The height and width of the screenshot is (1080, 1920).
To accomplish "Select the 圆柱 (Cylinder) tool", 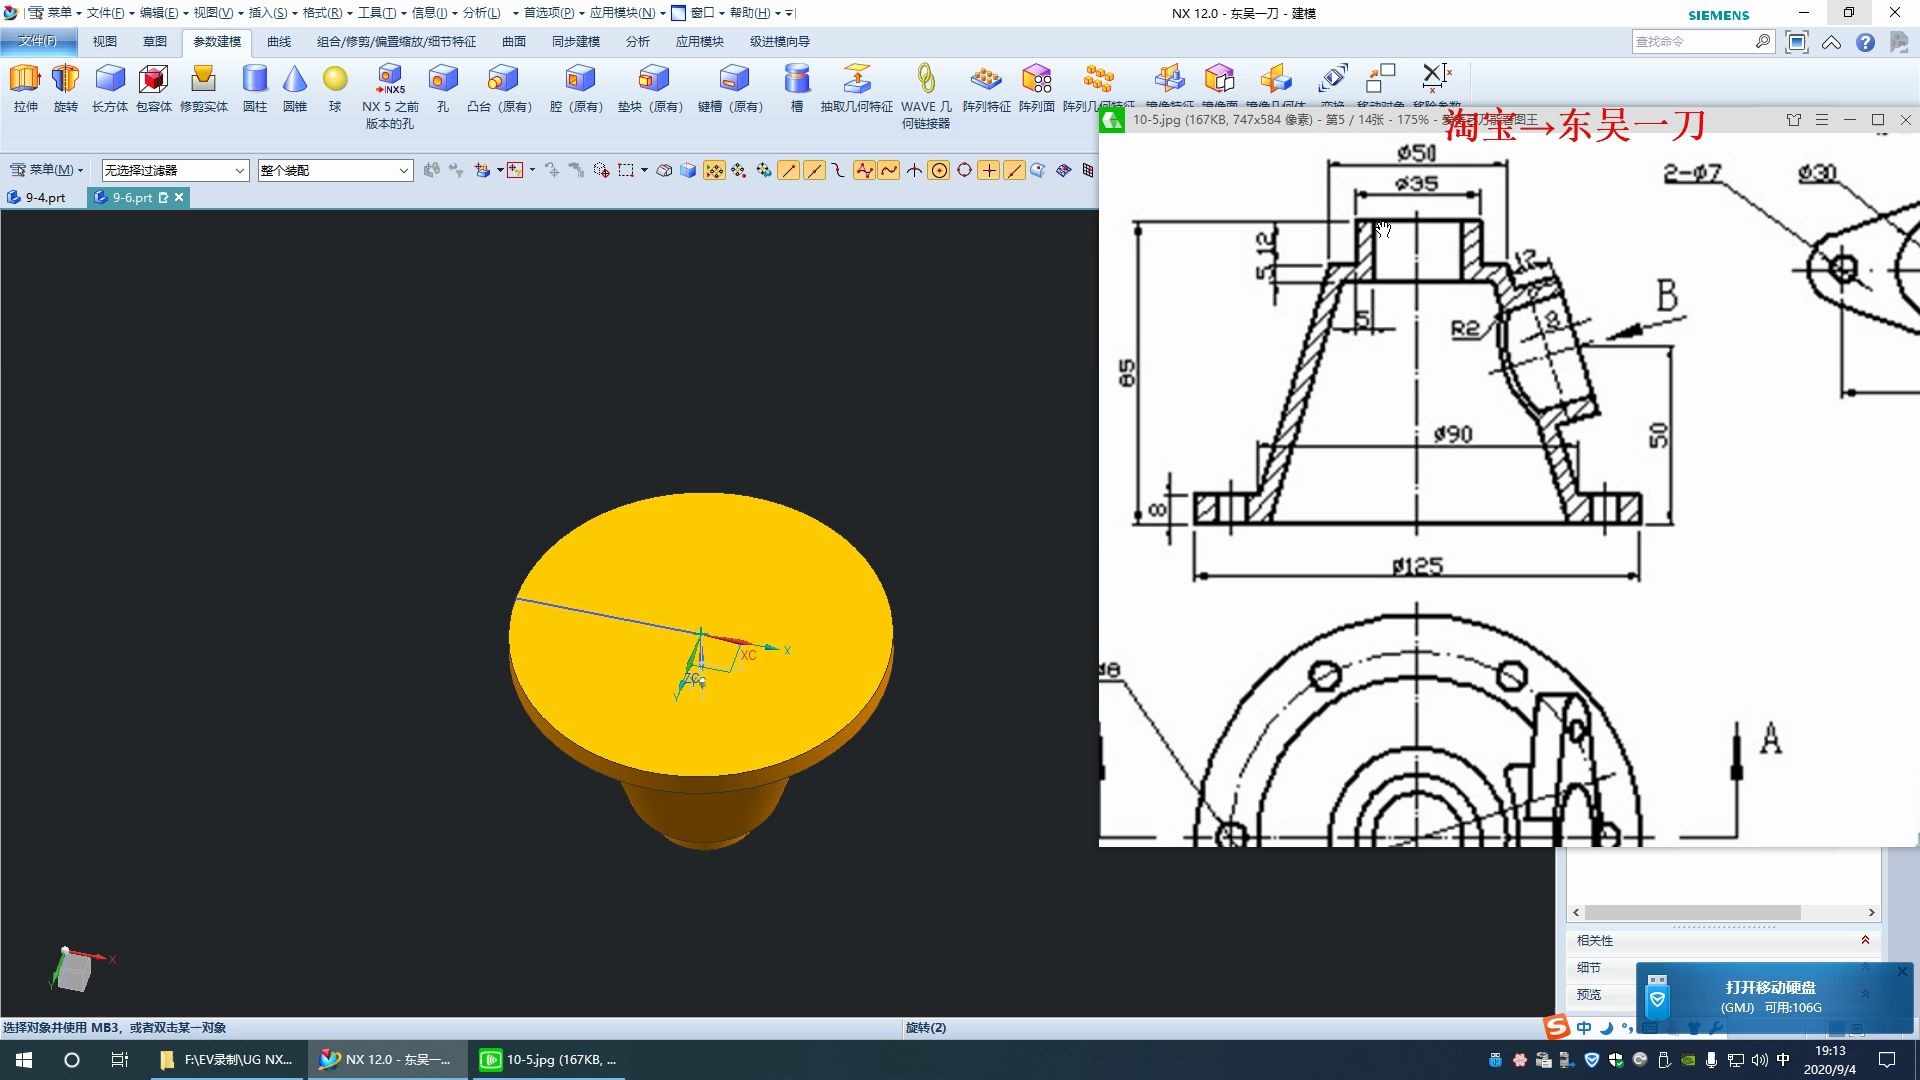I will [x=255, y=80].
